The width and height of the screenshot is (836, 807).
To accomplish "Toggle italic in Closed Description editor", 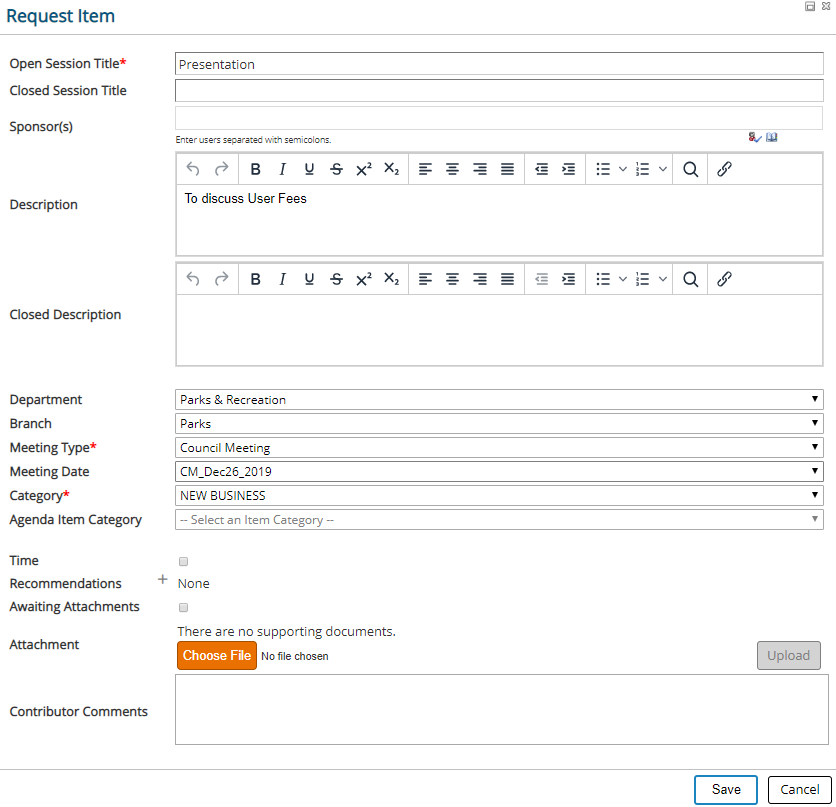I will tap(283, 279).
